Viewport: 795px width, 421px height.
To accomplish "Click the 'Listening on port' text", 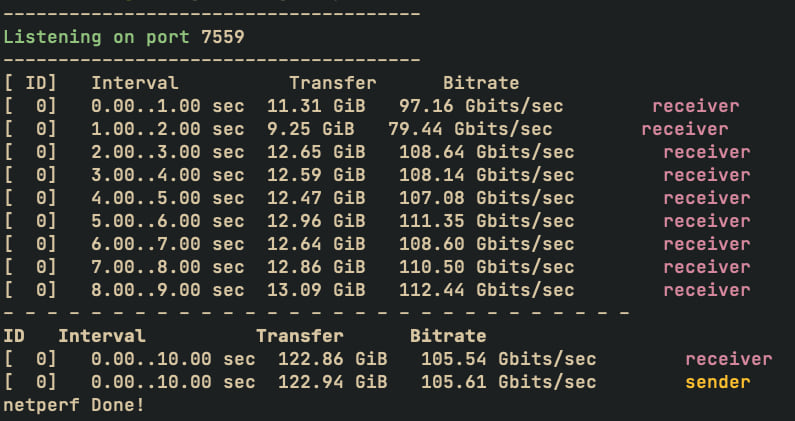I will pyautogui.click(x=96, y=38).
